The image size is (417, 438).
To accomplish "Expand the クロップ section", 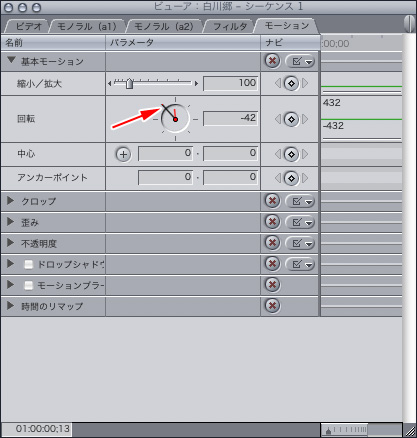I will tap(10, 201).
